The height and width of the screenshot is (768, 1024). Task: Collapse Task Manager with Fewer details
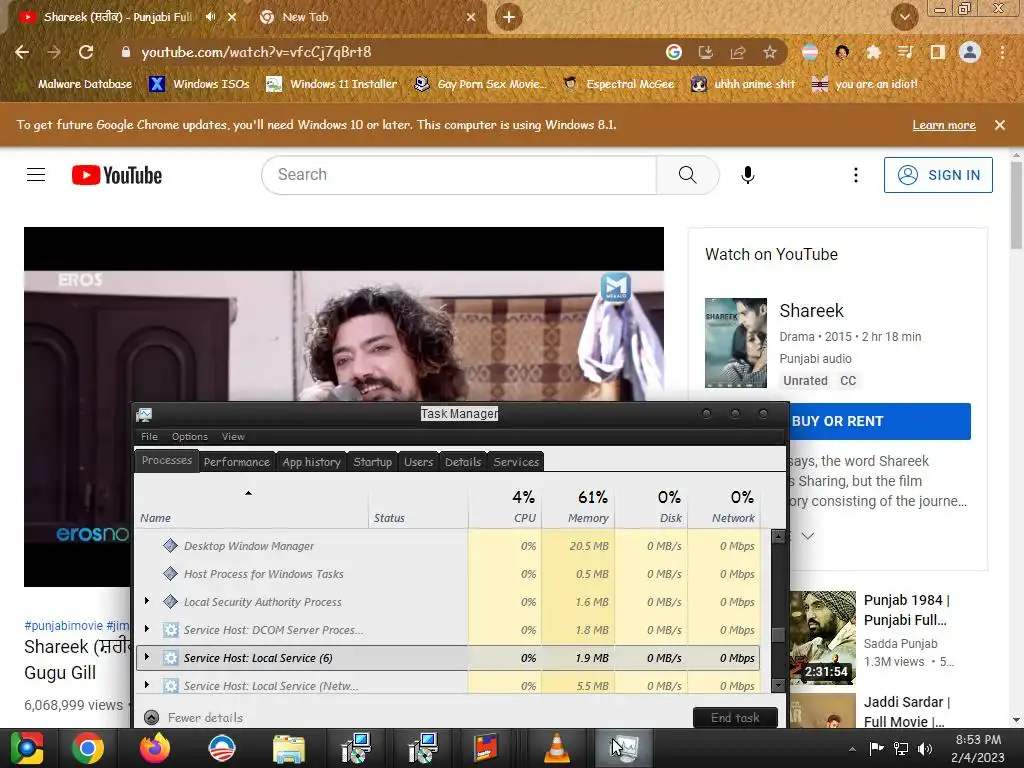pos(193,718)
